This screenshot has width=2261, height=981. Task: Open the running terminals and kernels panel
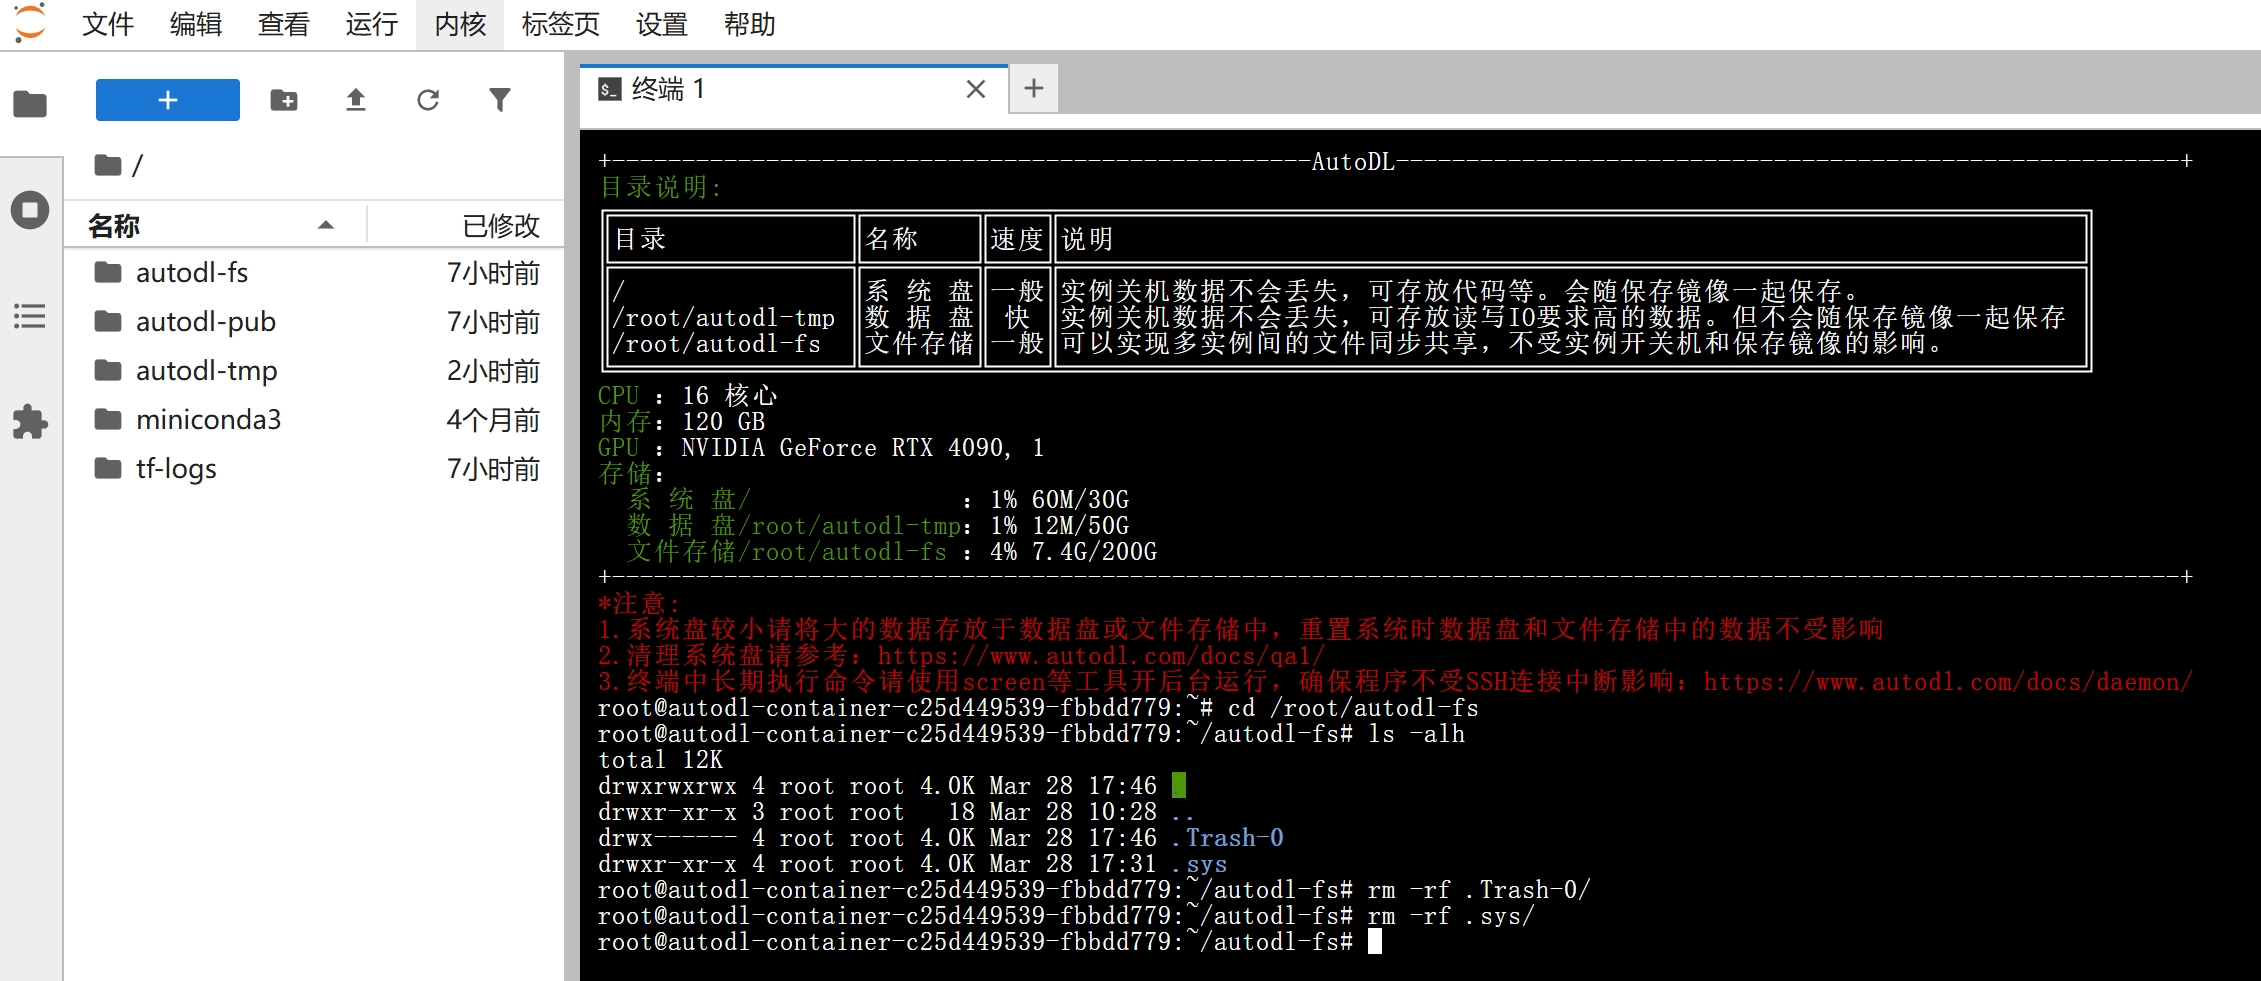(30, 210)
